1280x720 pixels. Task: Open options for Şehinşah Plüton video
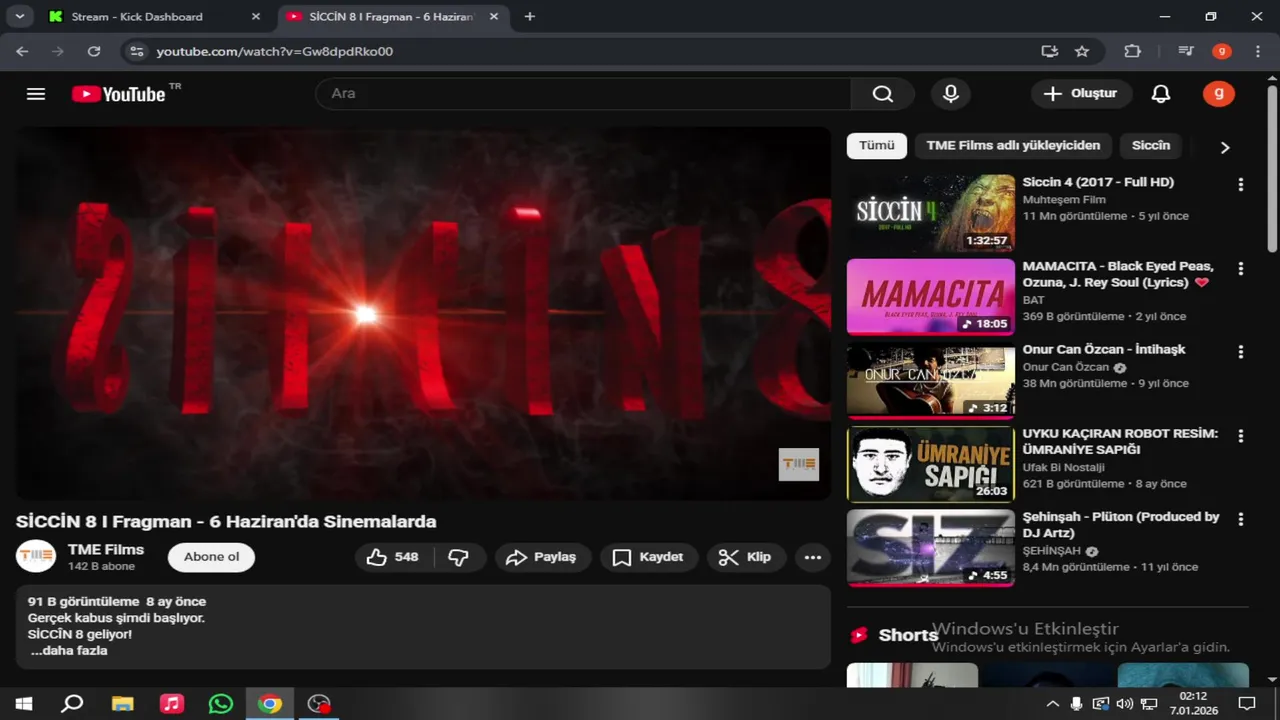[1240, 520]
